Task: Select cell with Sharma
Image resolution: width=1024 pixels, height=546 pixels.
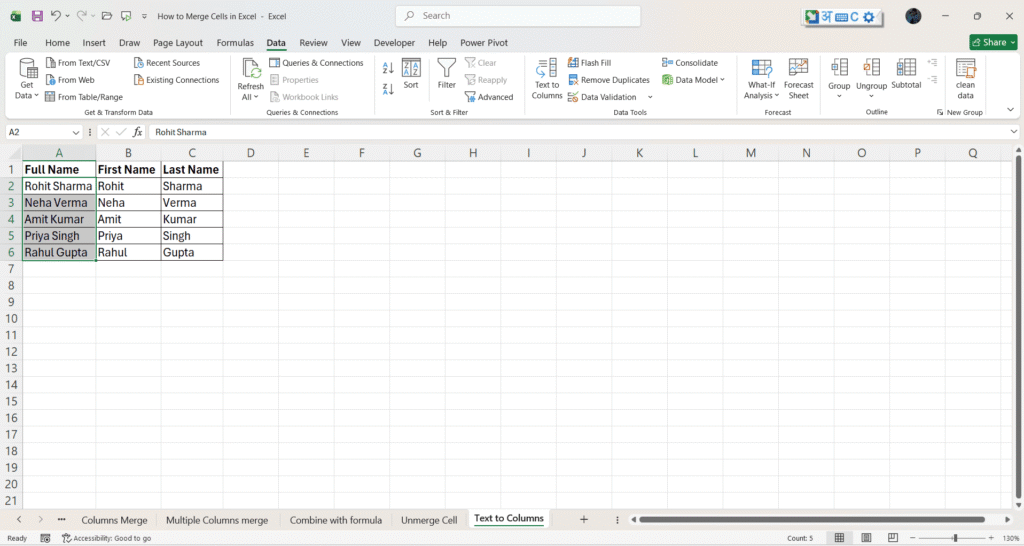Action: click(192, 186)
